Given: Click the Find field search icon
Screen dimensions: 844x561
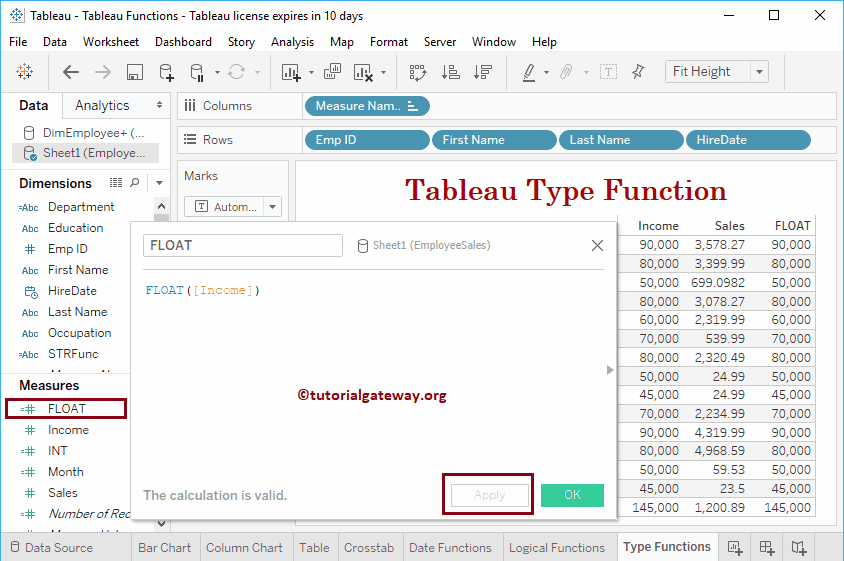Looking at the screenshot, I should pyautogui.click(x=135, y=183).
